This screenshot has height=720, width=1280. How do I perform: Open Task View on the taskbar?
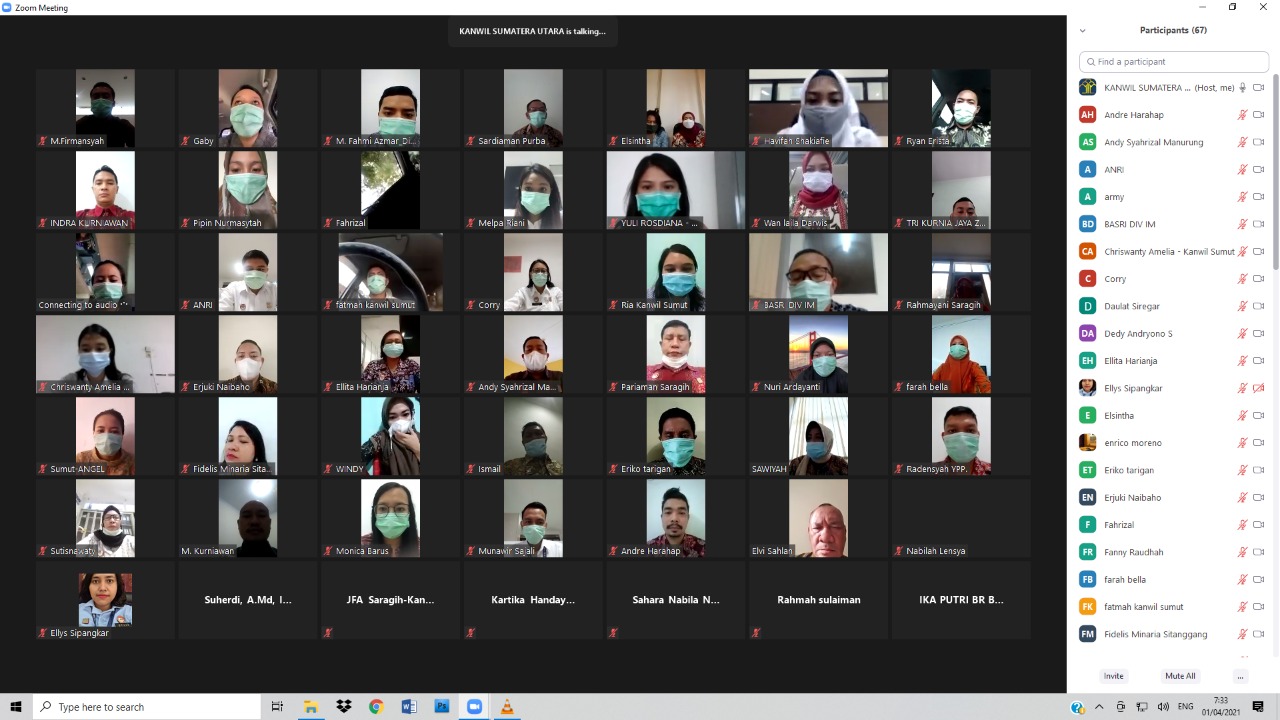click(277, 707)
